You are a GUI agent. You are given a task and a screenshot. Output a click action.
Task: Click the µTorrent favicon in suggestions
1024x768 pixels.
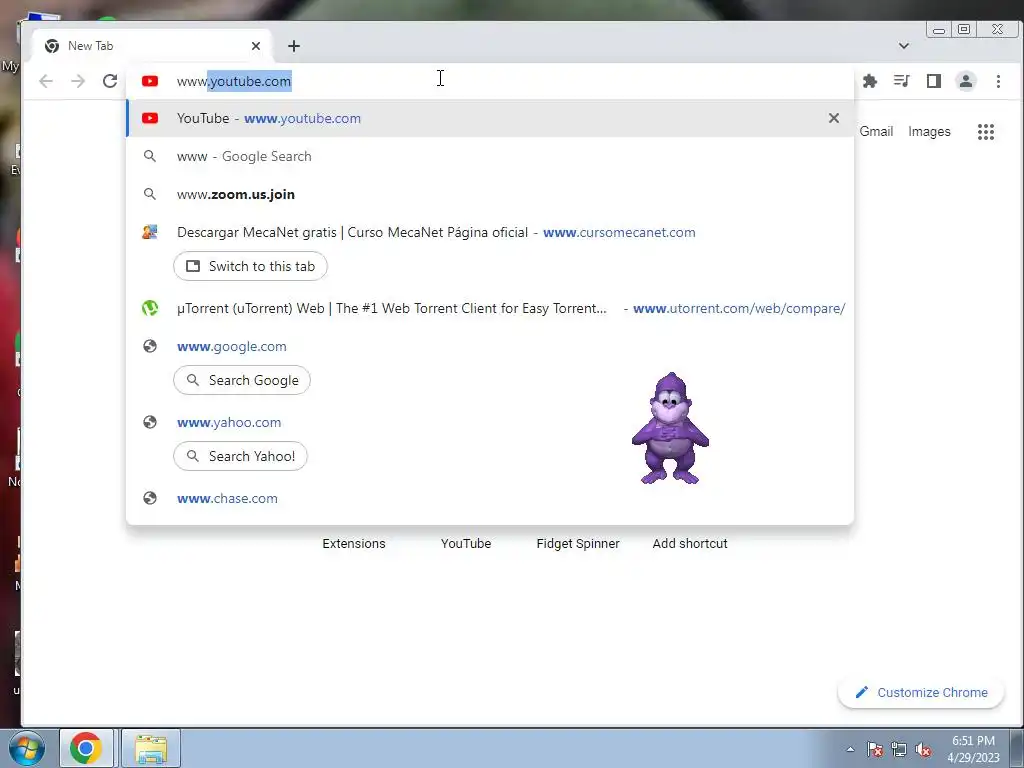[150, 308]
